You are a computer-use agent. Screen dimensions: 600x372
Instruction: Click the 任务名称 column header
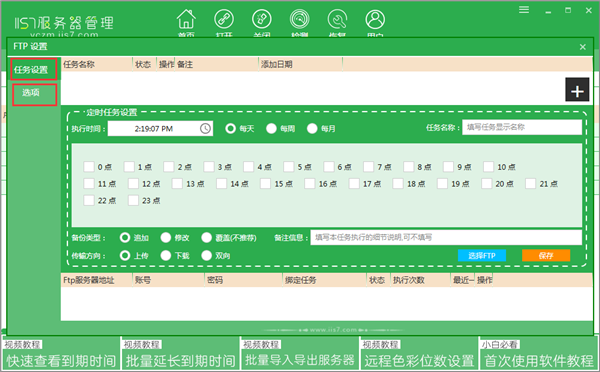97,64
